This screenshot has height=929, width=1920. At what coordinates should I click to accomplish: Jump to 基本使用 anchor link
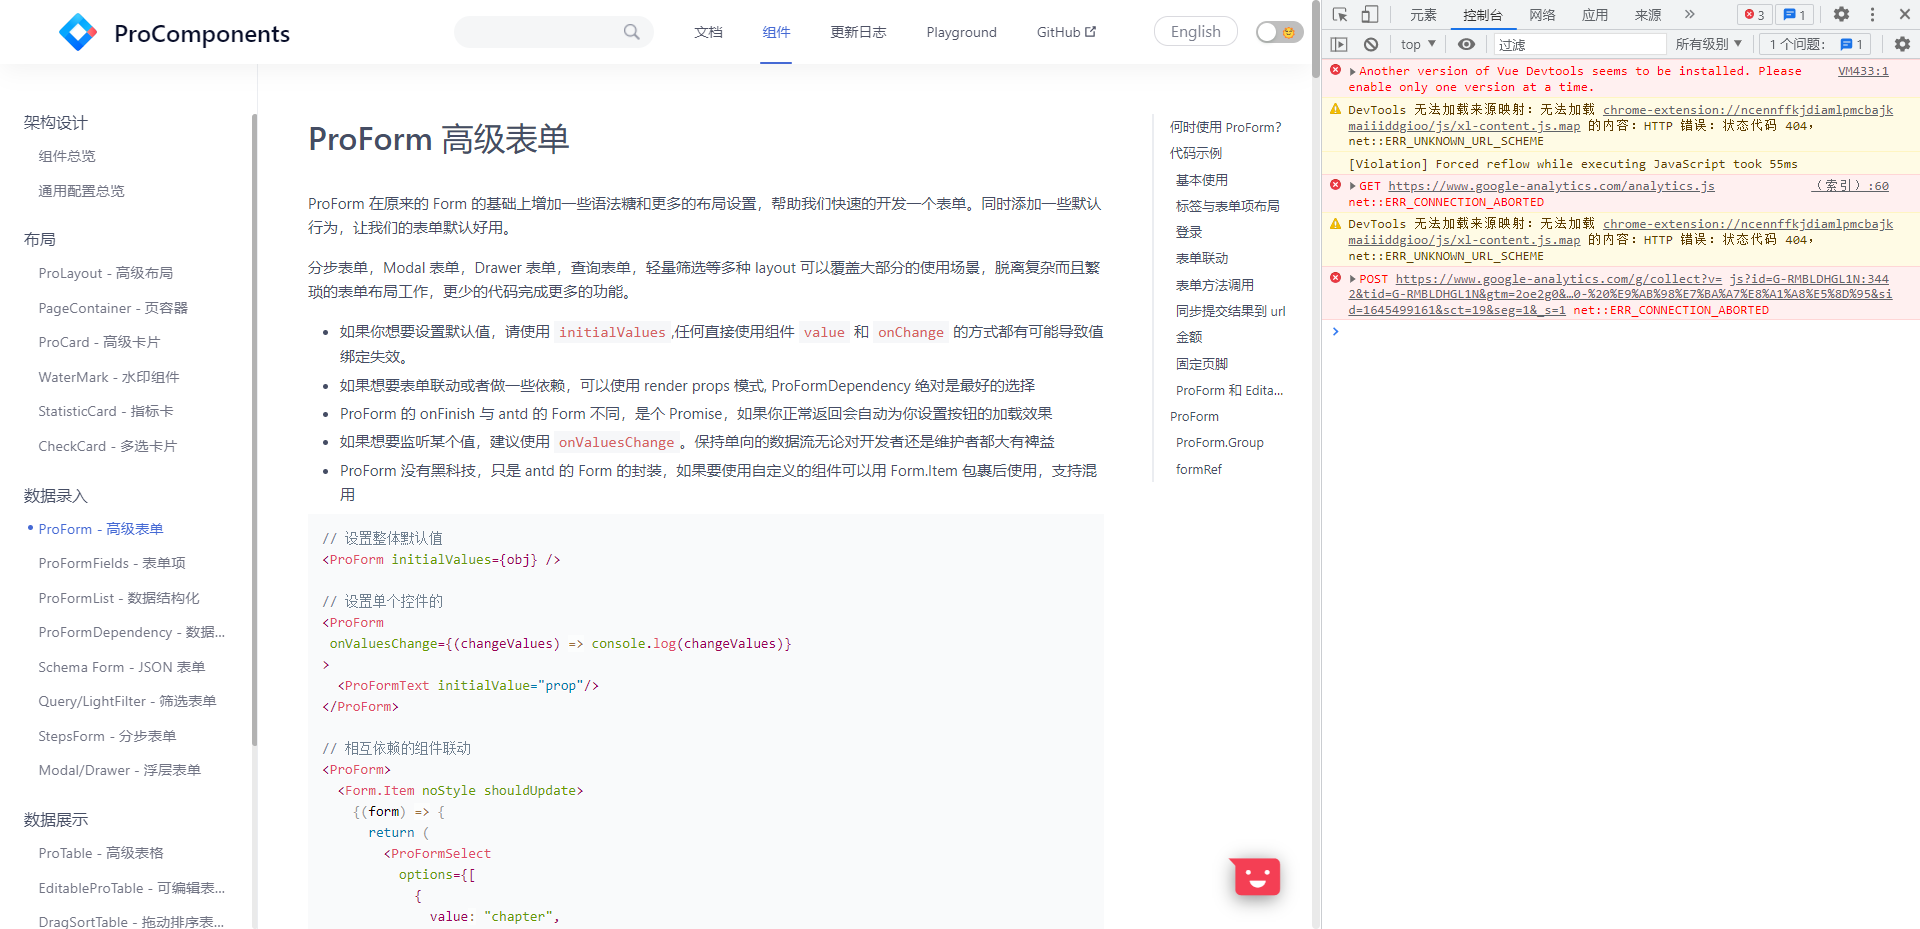(1201, 180)
